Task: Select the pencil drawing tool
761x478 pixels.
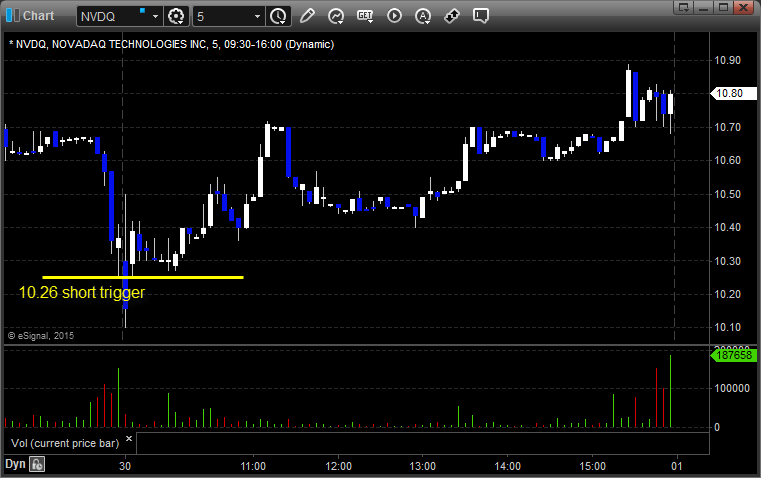Action: pos(307,16)
